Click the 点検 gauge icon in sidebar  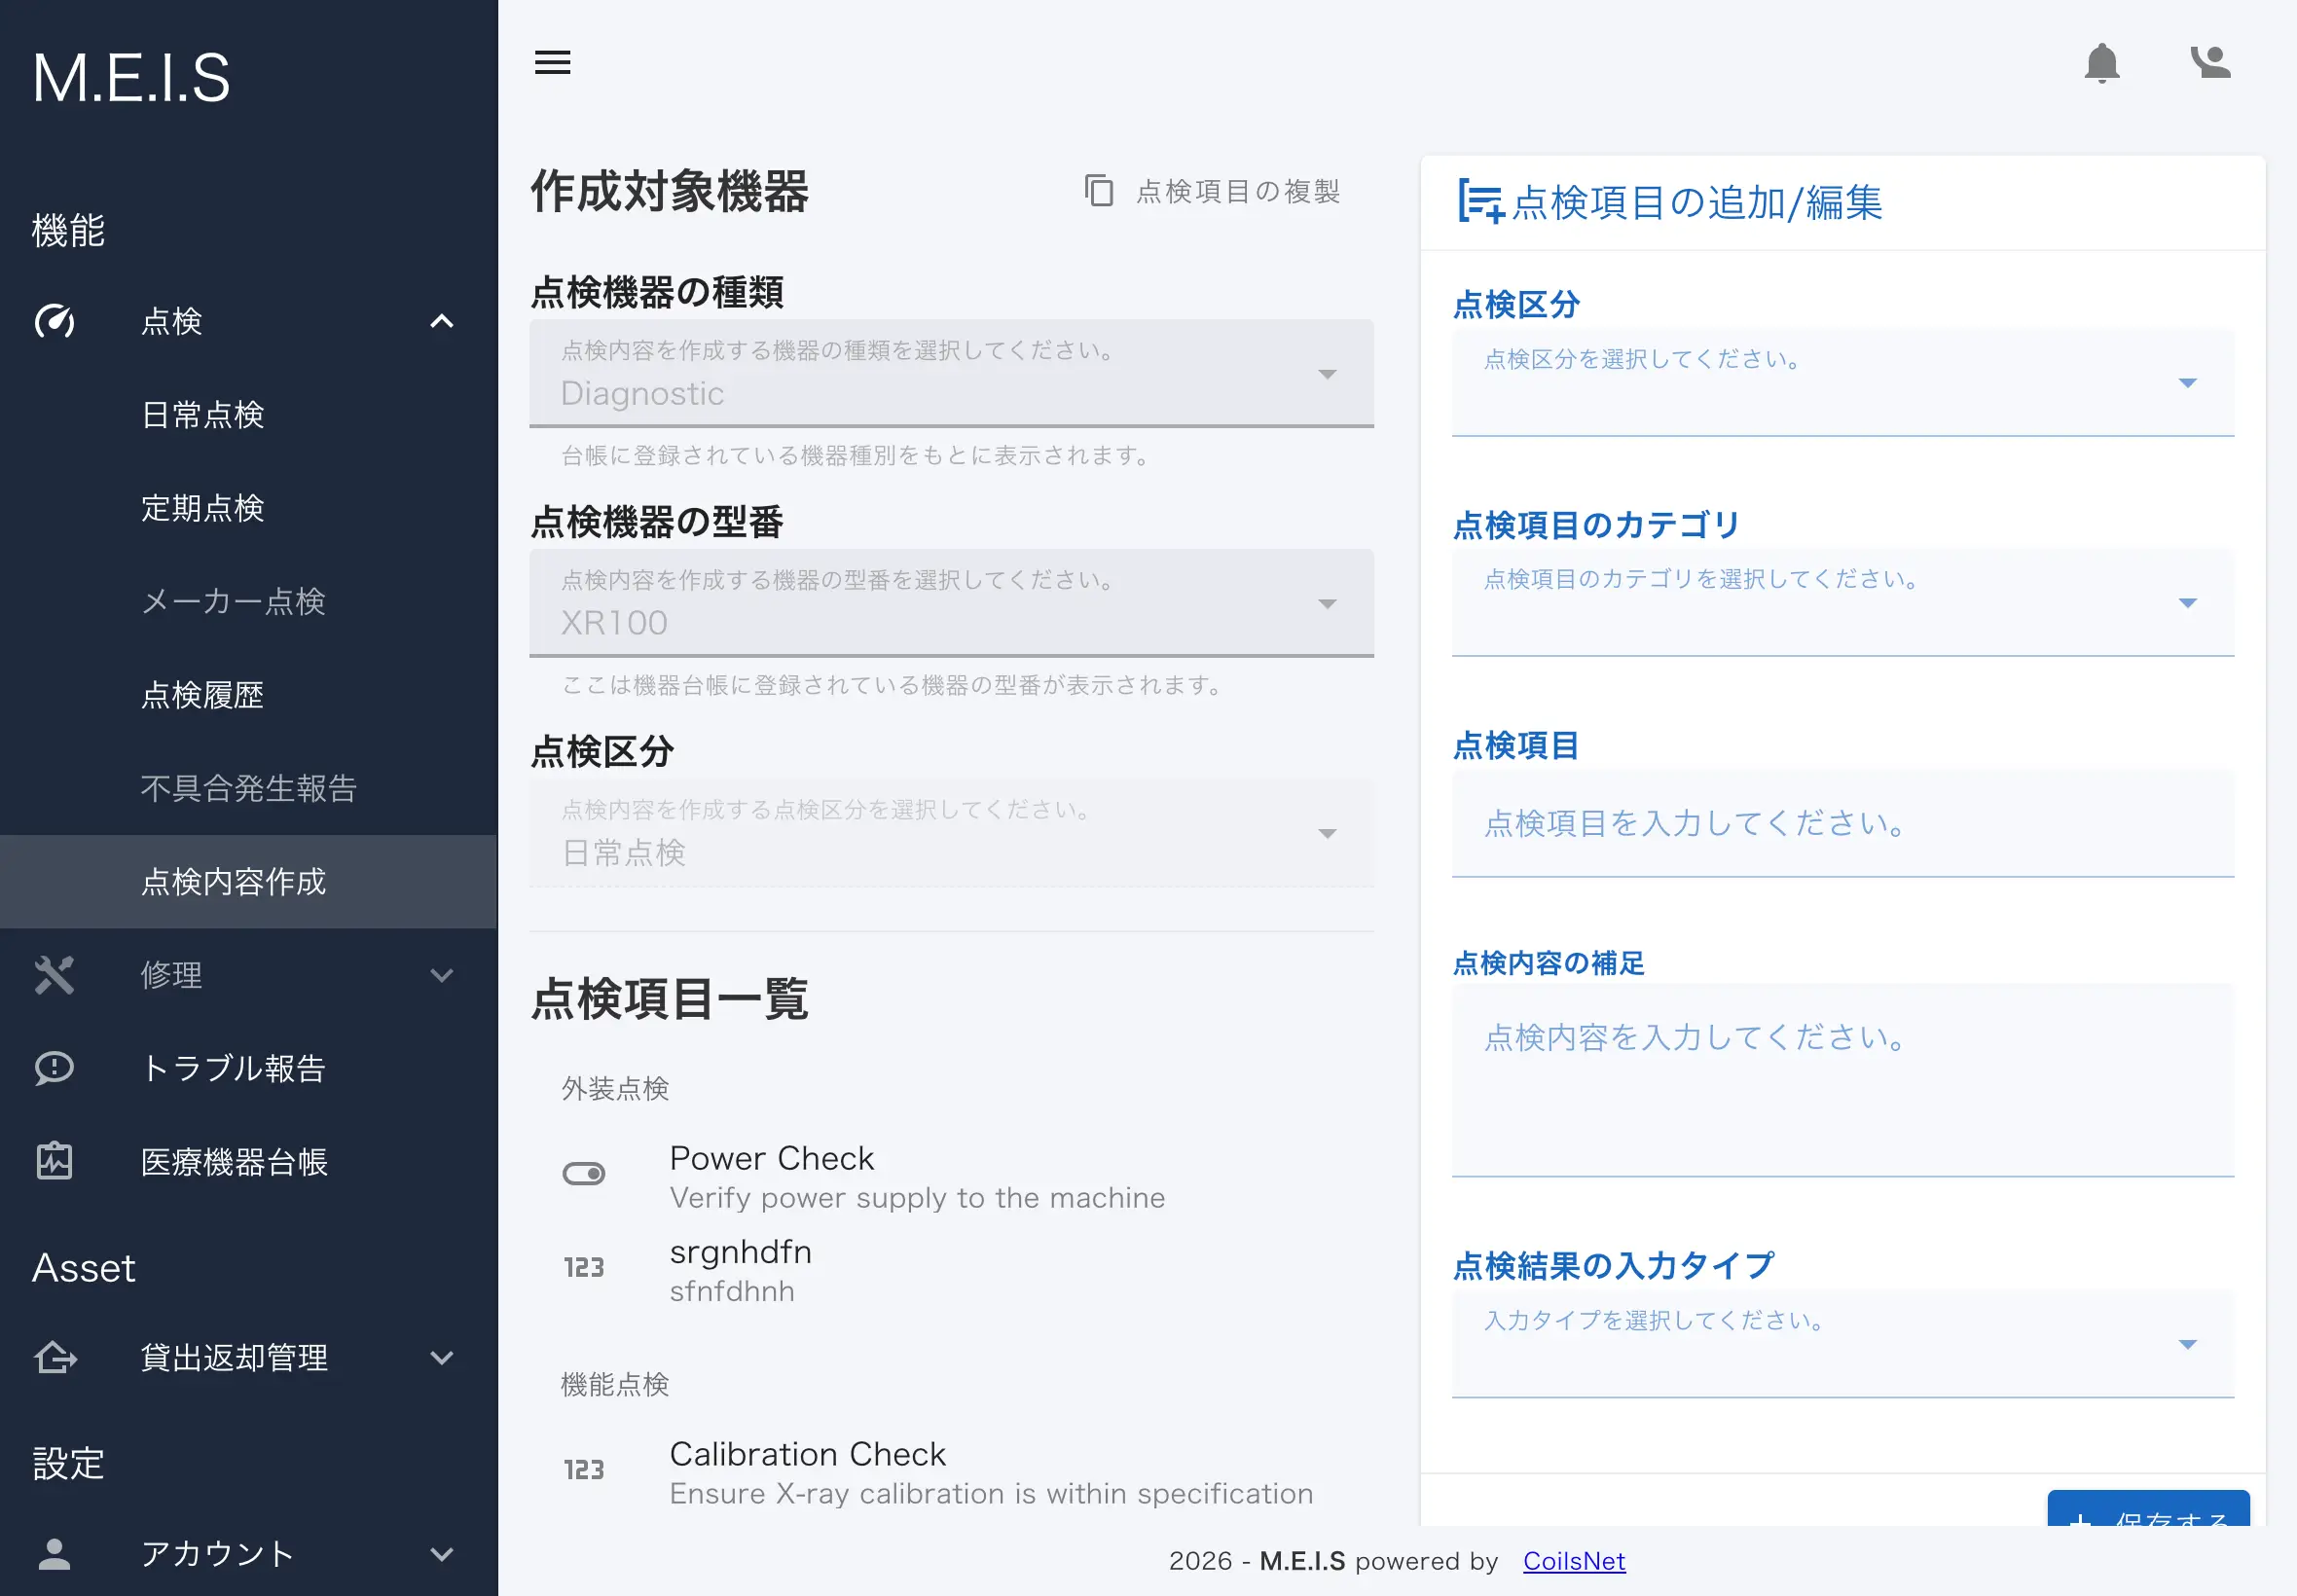54,321
